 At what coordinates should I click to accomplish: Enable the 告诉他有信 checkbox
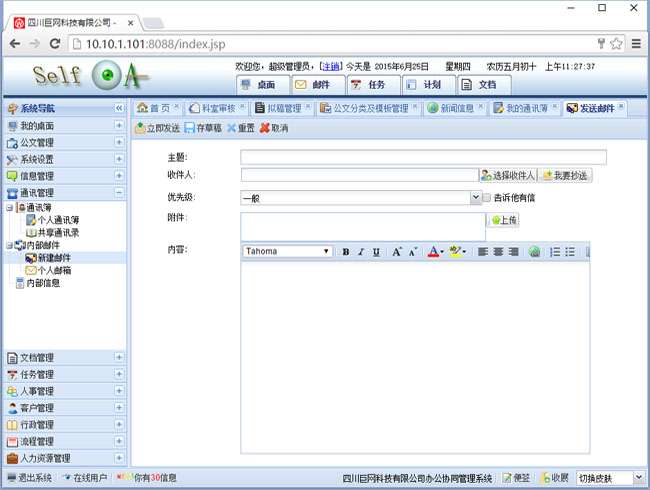487,198
